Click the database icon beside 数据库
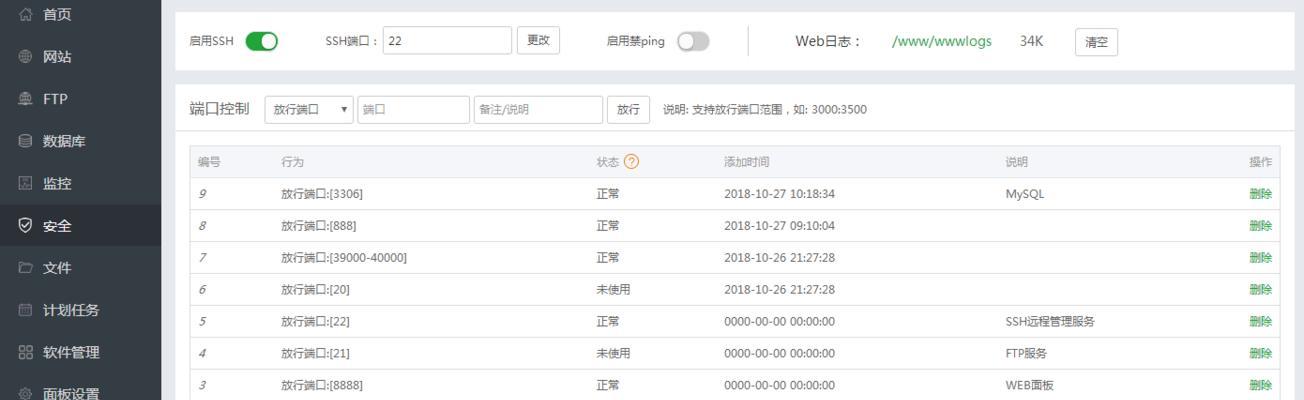This screenshot has height=400, width=1304. tap(25, 141)
